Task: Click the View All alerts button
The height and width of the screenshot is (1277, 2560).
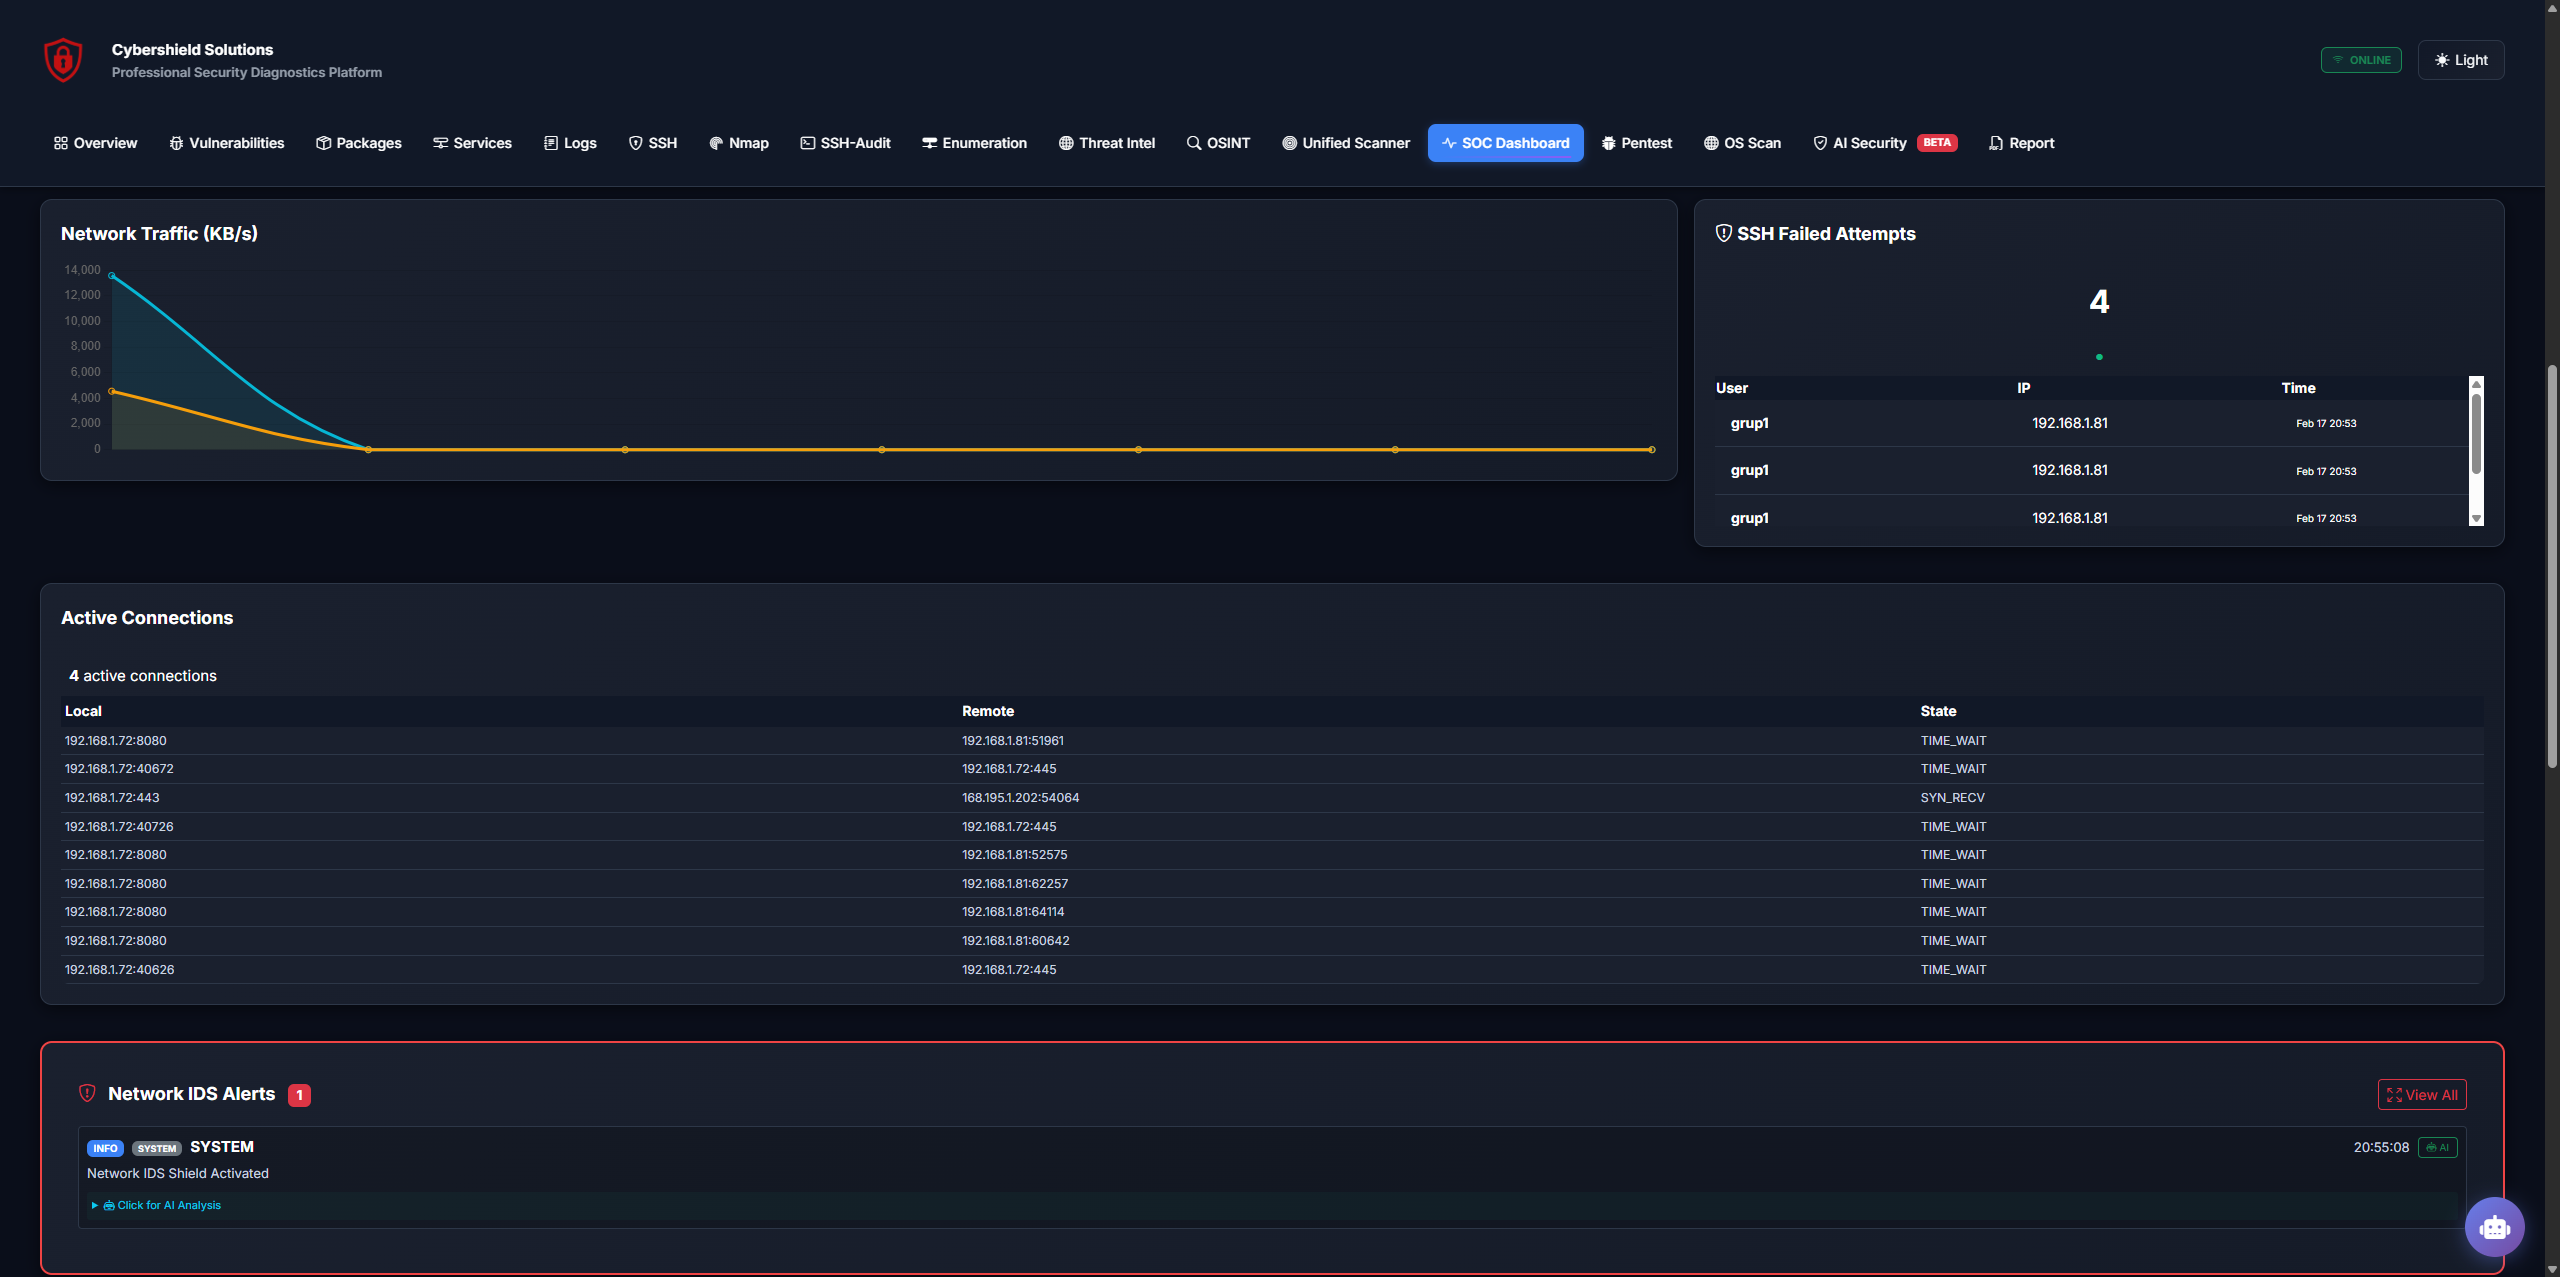Action: pos(2422,1094)
